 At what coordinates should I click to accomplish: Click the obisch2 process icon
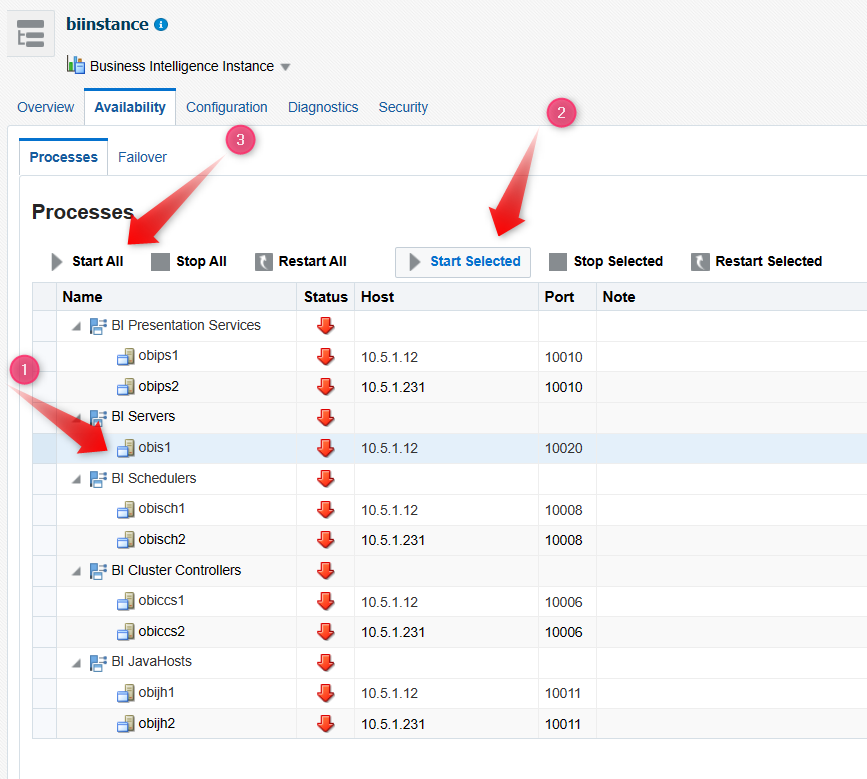(x=126, y=540)
